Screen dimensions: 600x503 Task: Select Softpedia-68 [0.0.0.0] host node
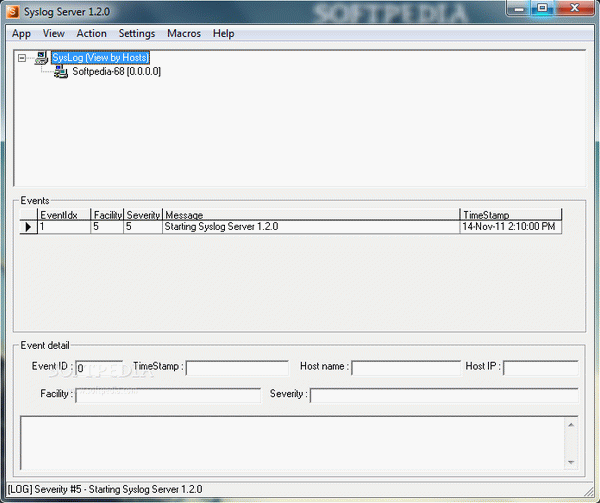pos(117,72)
